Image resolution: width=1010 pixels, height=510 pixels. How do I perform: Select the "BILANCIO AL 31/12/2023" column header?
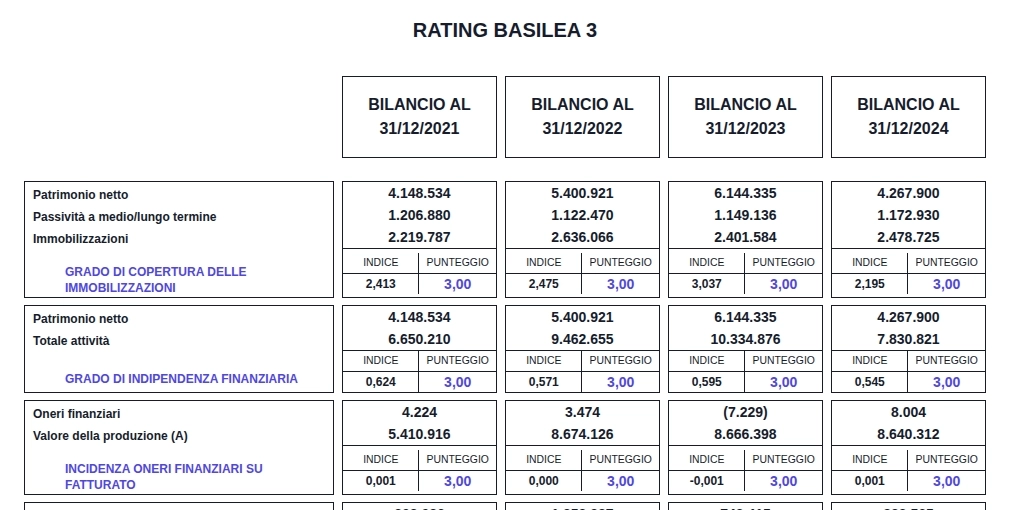(x=745, y=116)
